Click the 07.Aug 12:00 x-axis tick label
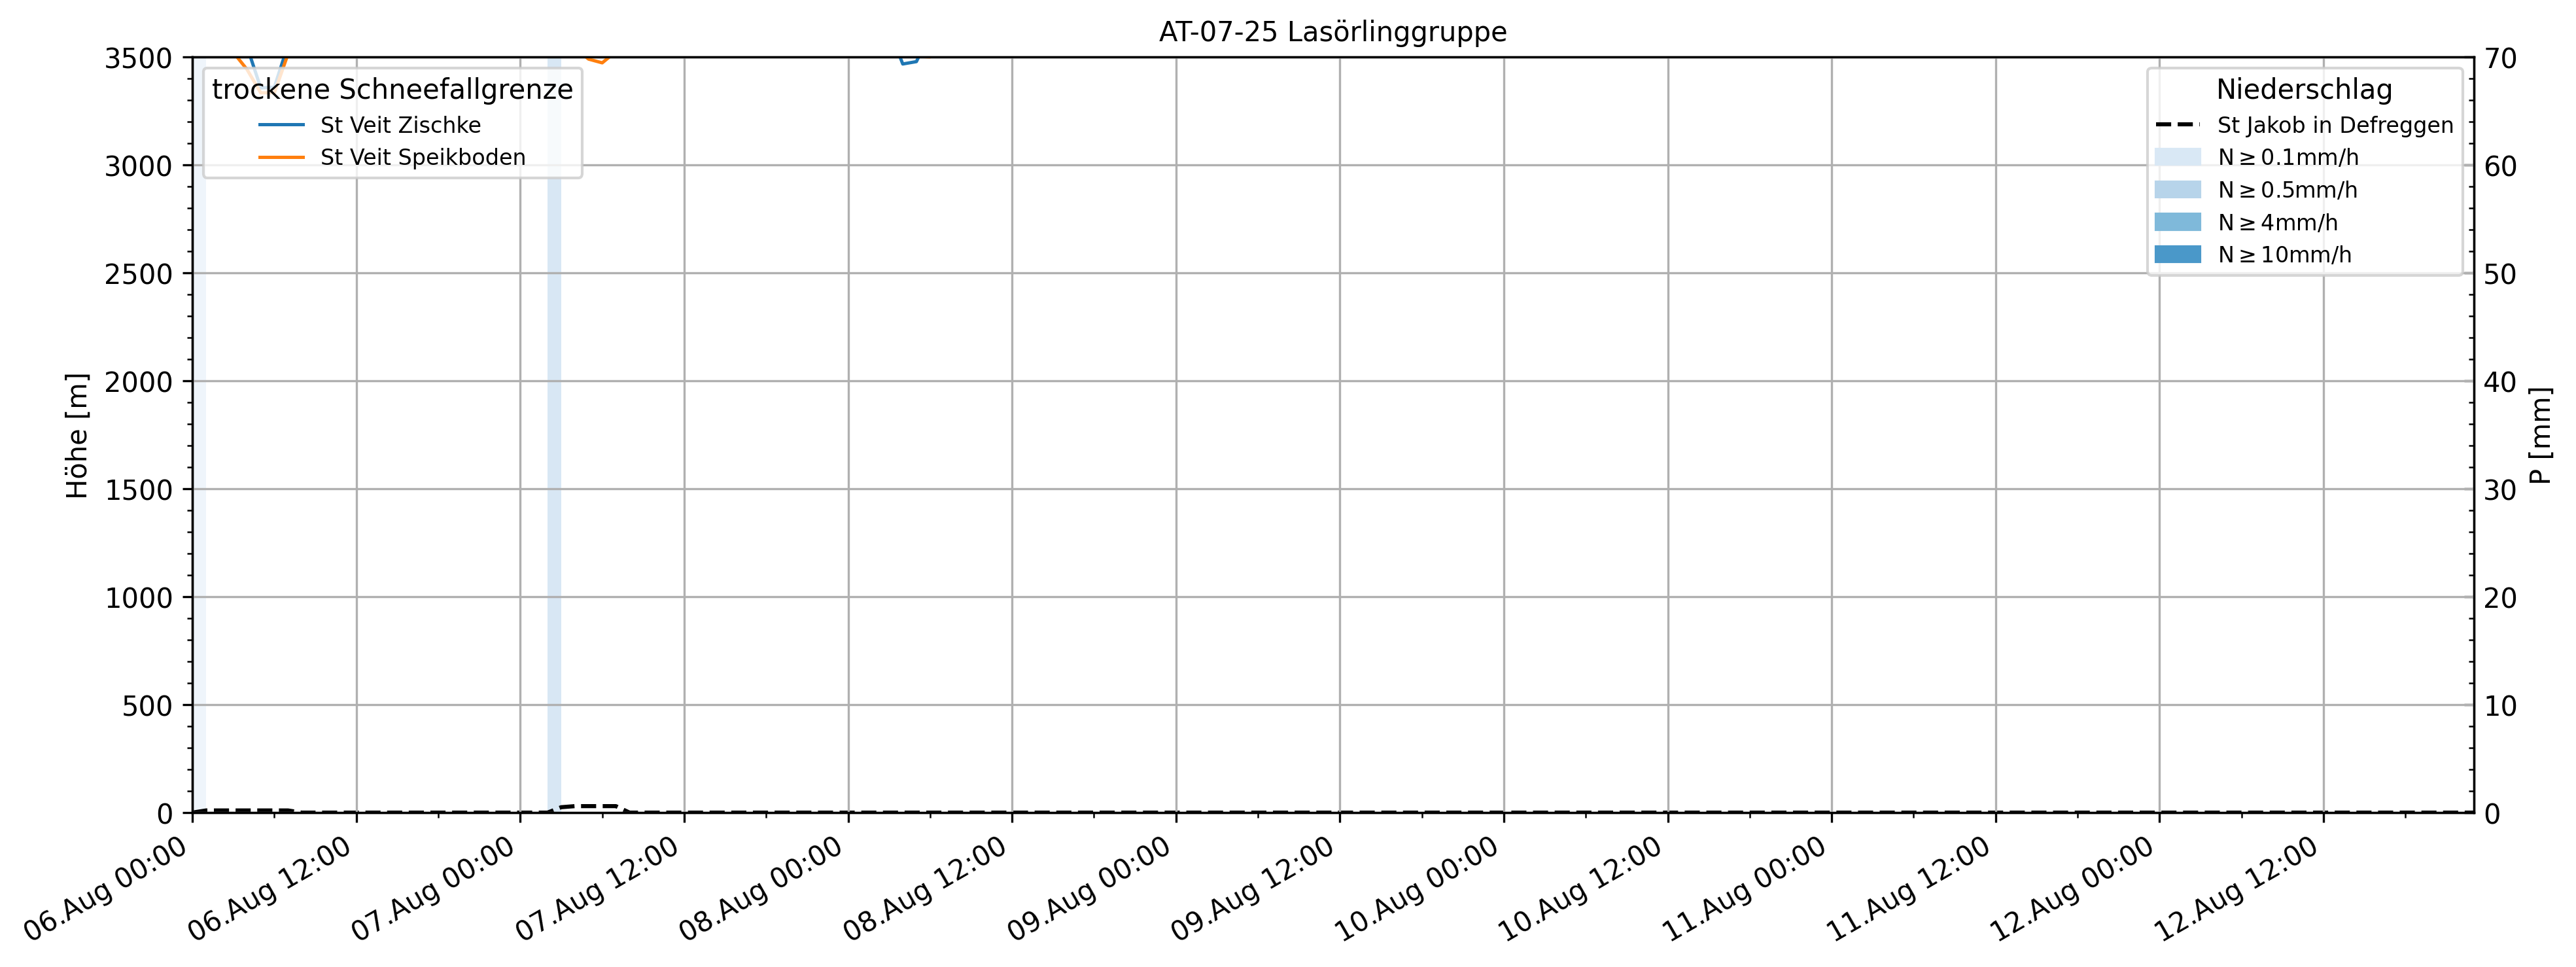 598,888
